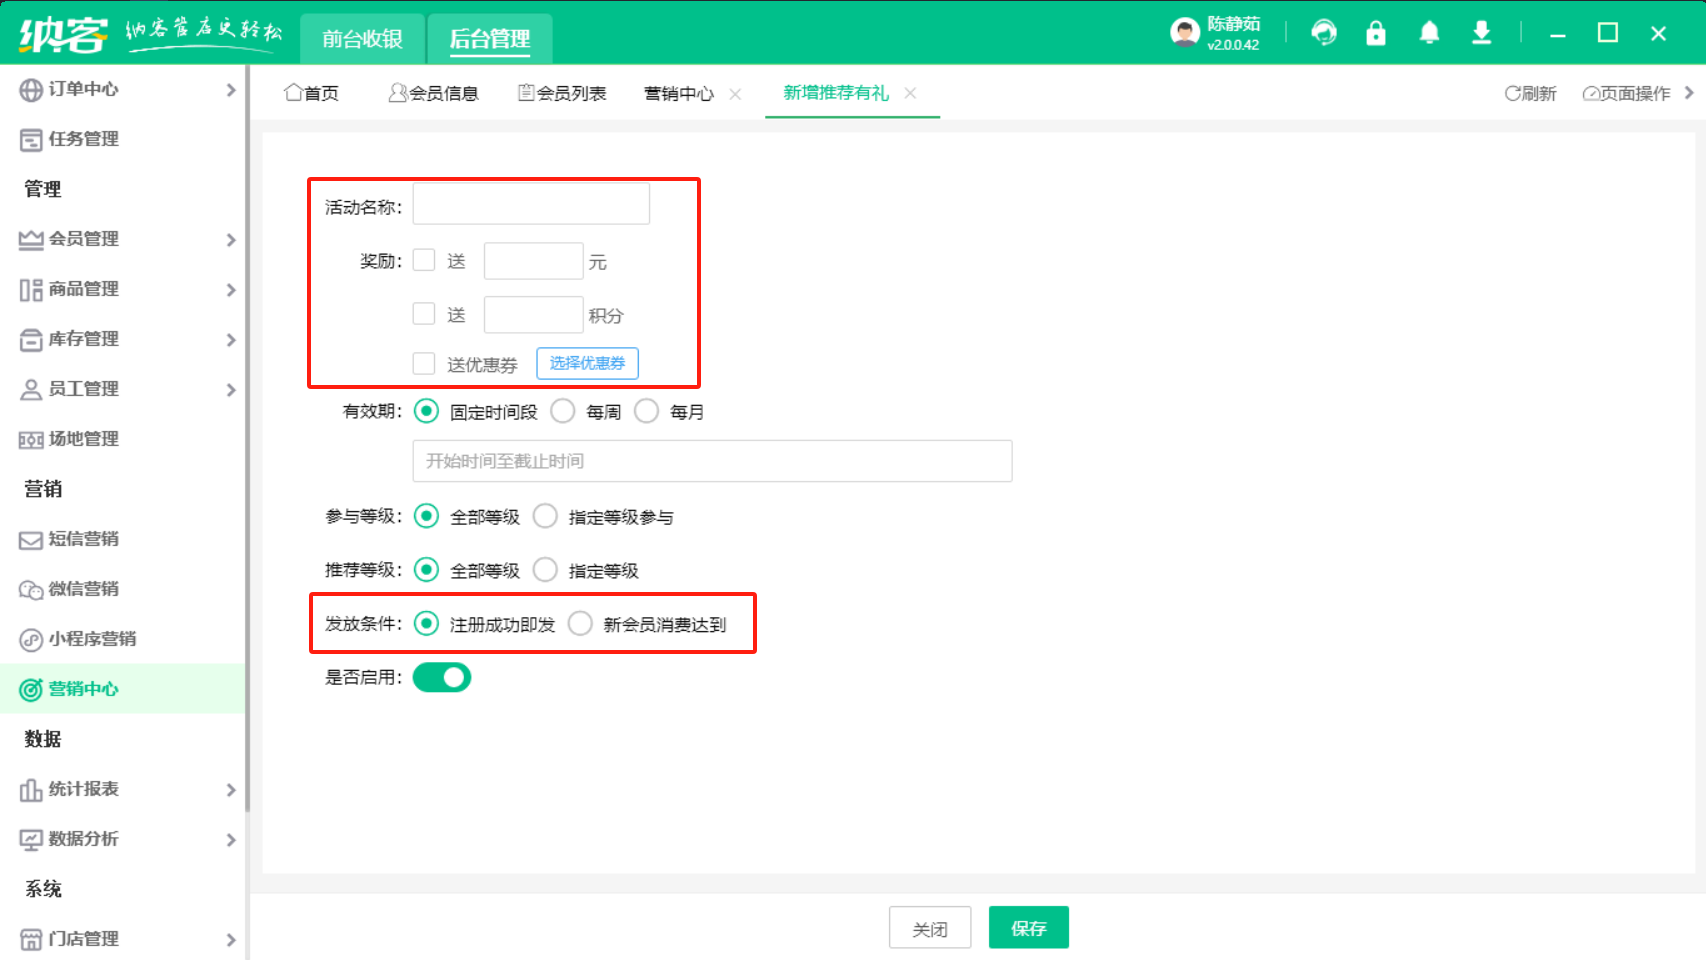Click the lock screen icon

(1376, 33)
